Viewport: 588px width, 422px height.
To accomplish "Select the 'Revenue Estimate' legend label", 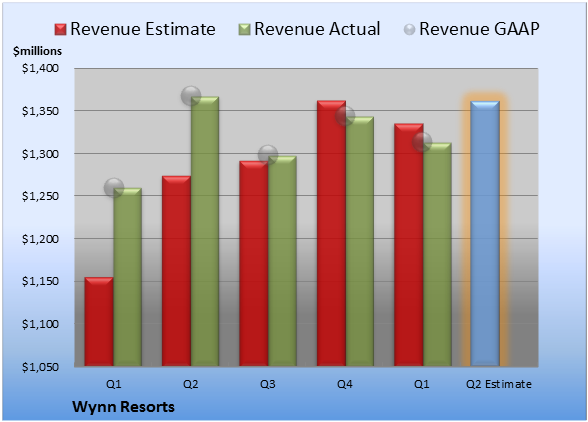I will point(143,29).
